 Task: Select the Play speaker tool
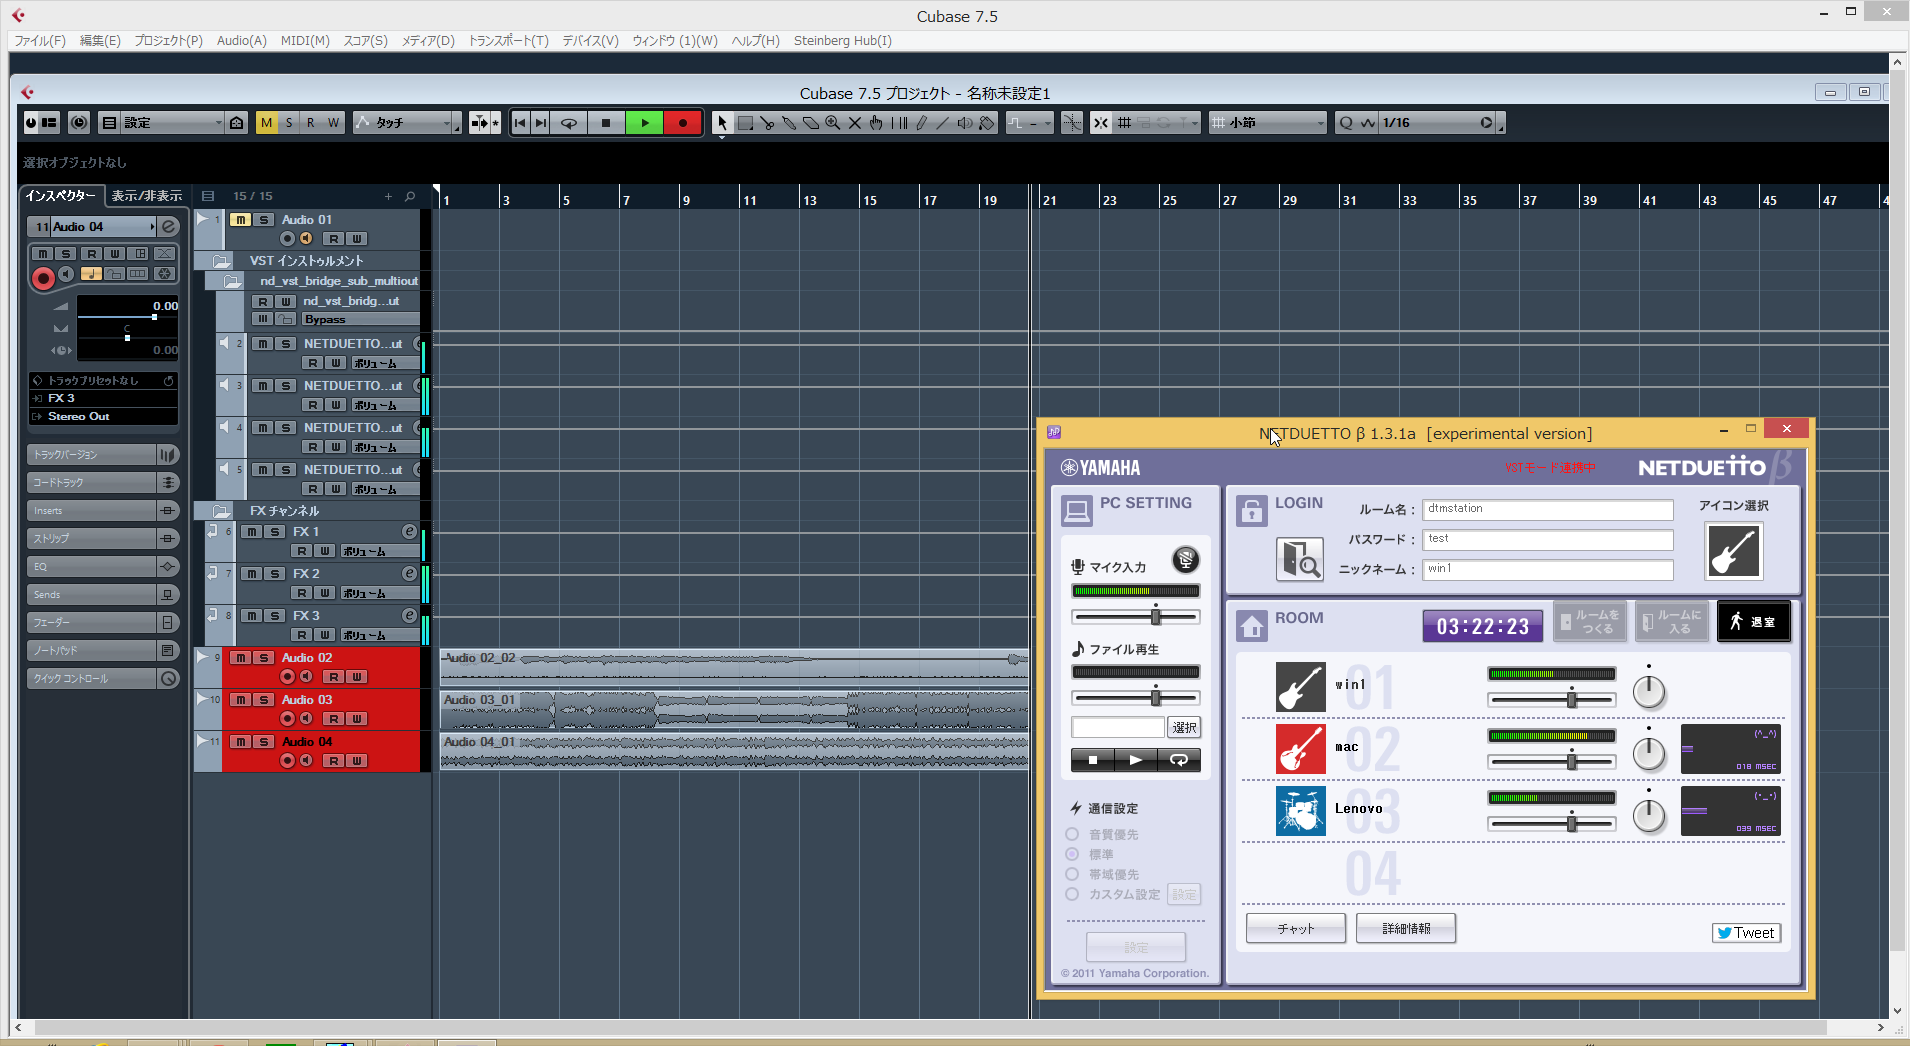(x=965, y=123)
